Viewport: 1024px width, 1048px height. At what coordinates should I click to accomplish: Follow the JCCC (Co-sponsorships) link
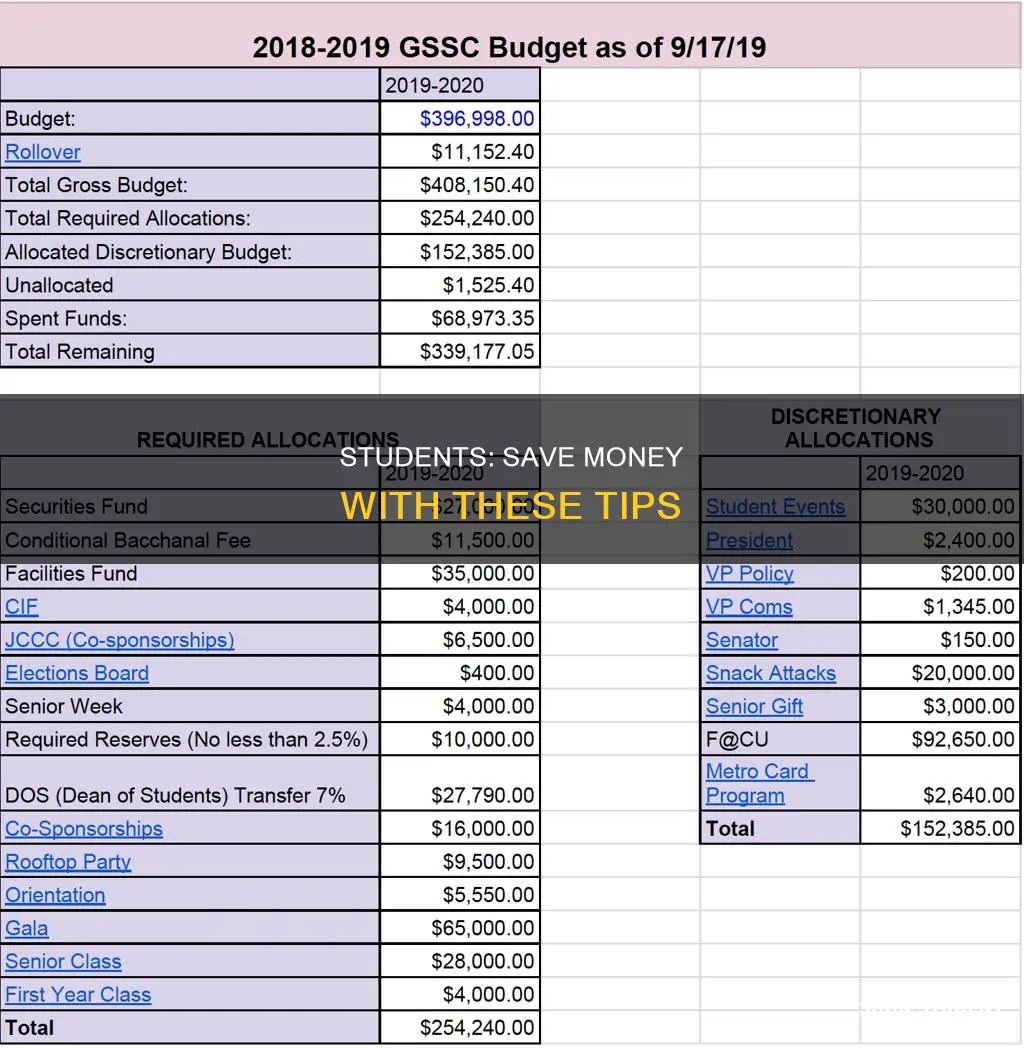pos(120,640)
